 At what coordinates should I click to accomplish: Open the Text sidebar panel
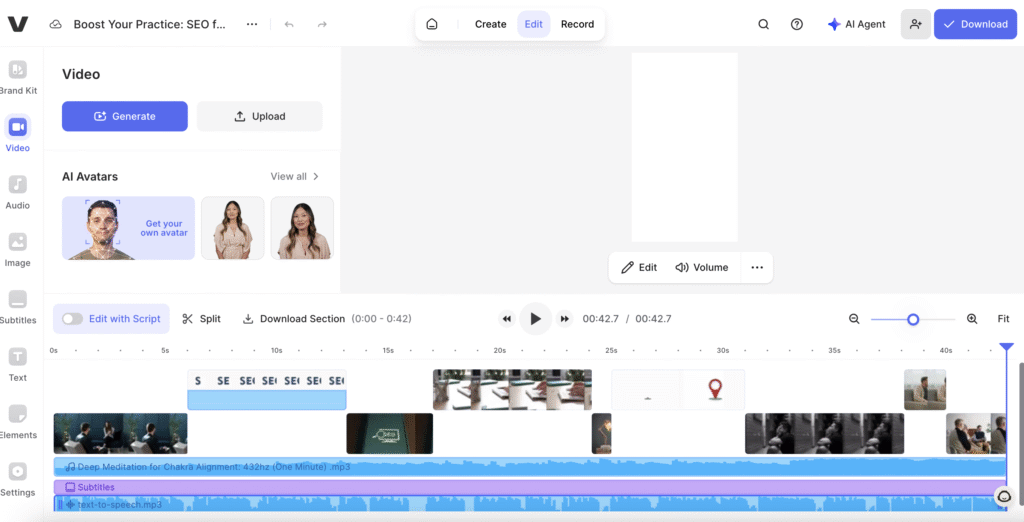click(x=18, y=365)
